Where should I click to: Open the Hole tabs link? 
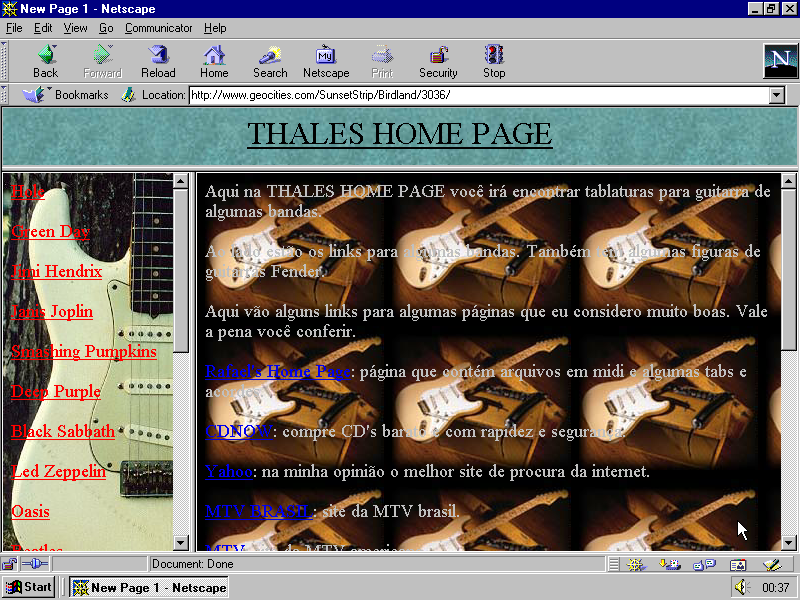pyautogui.click(x=28, y=191)
